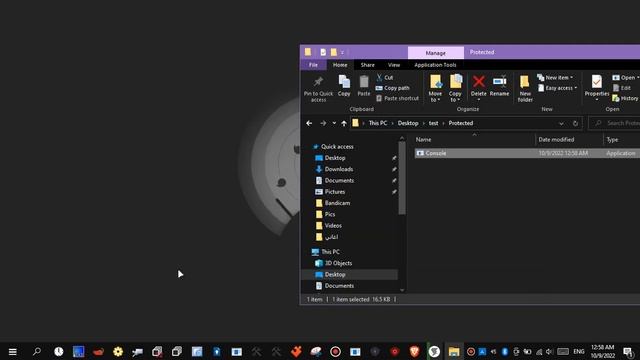This screenshot has height=360, width=640.
Task: Open the Windows Start menu
Action: pos(13,351)
